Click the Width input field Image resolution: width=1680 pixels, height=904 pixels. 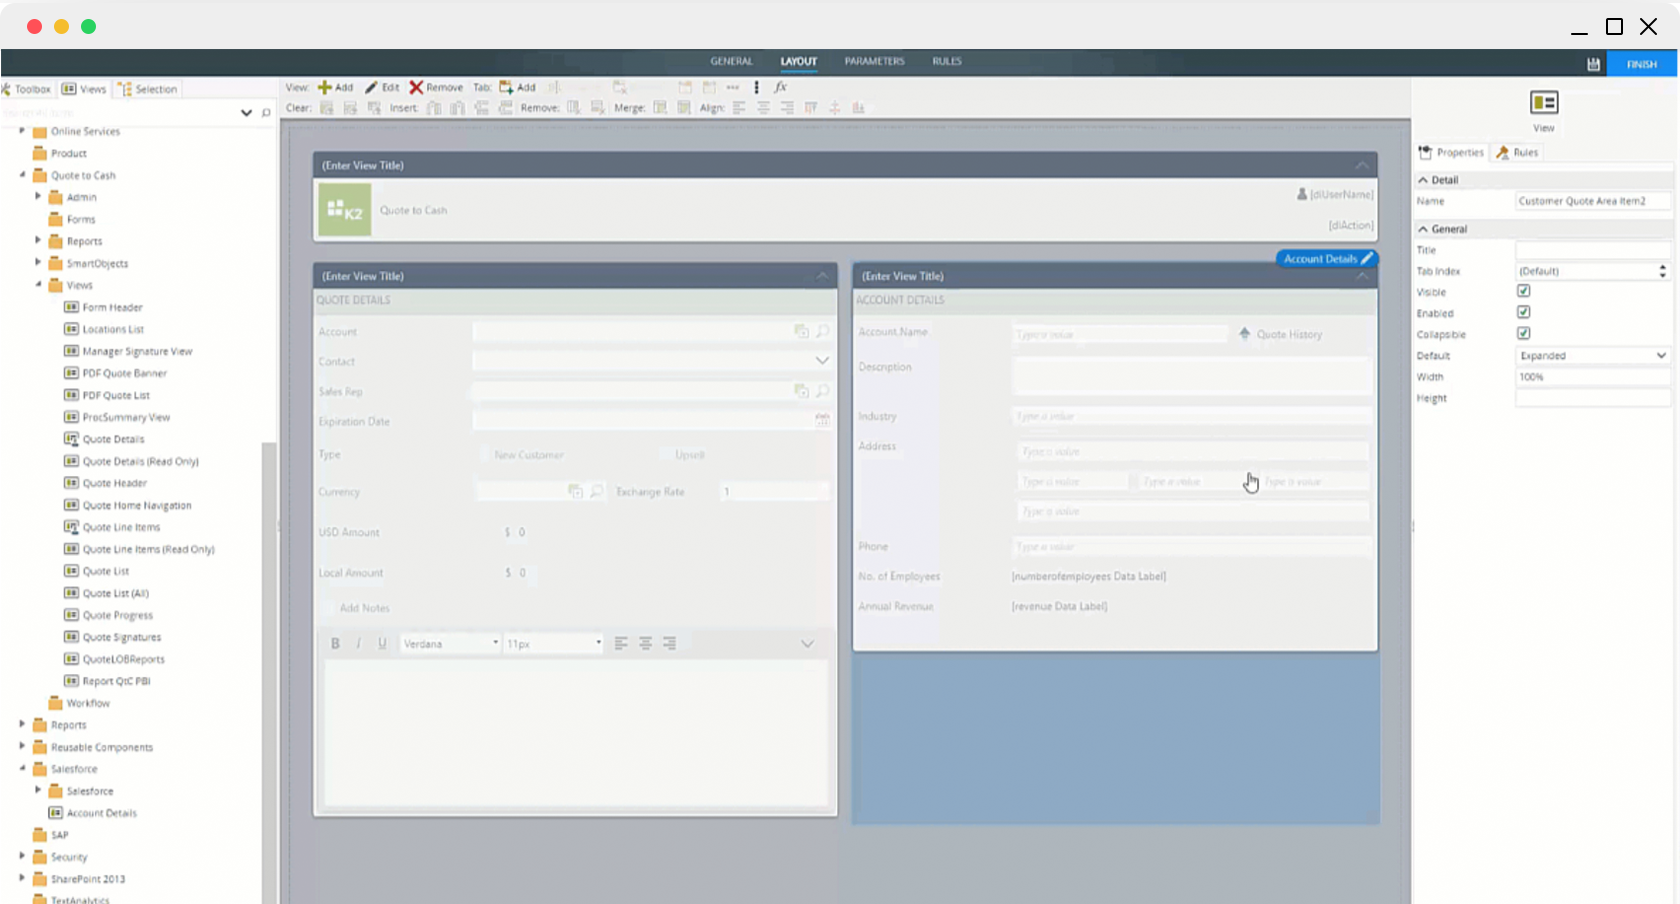(x=1593, y=377)
